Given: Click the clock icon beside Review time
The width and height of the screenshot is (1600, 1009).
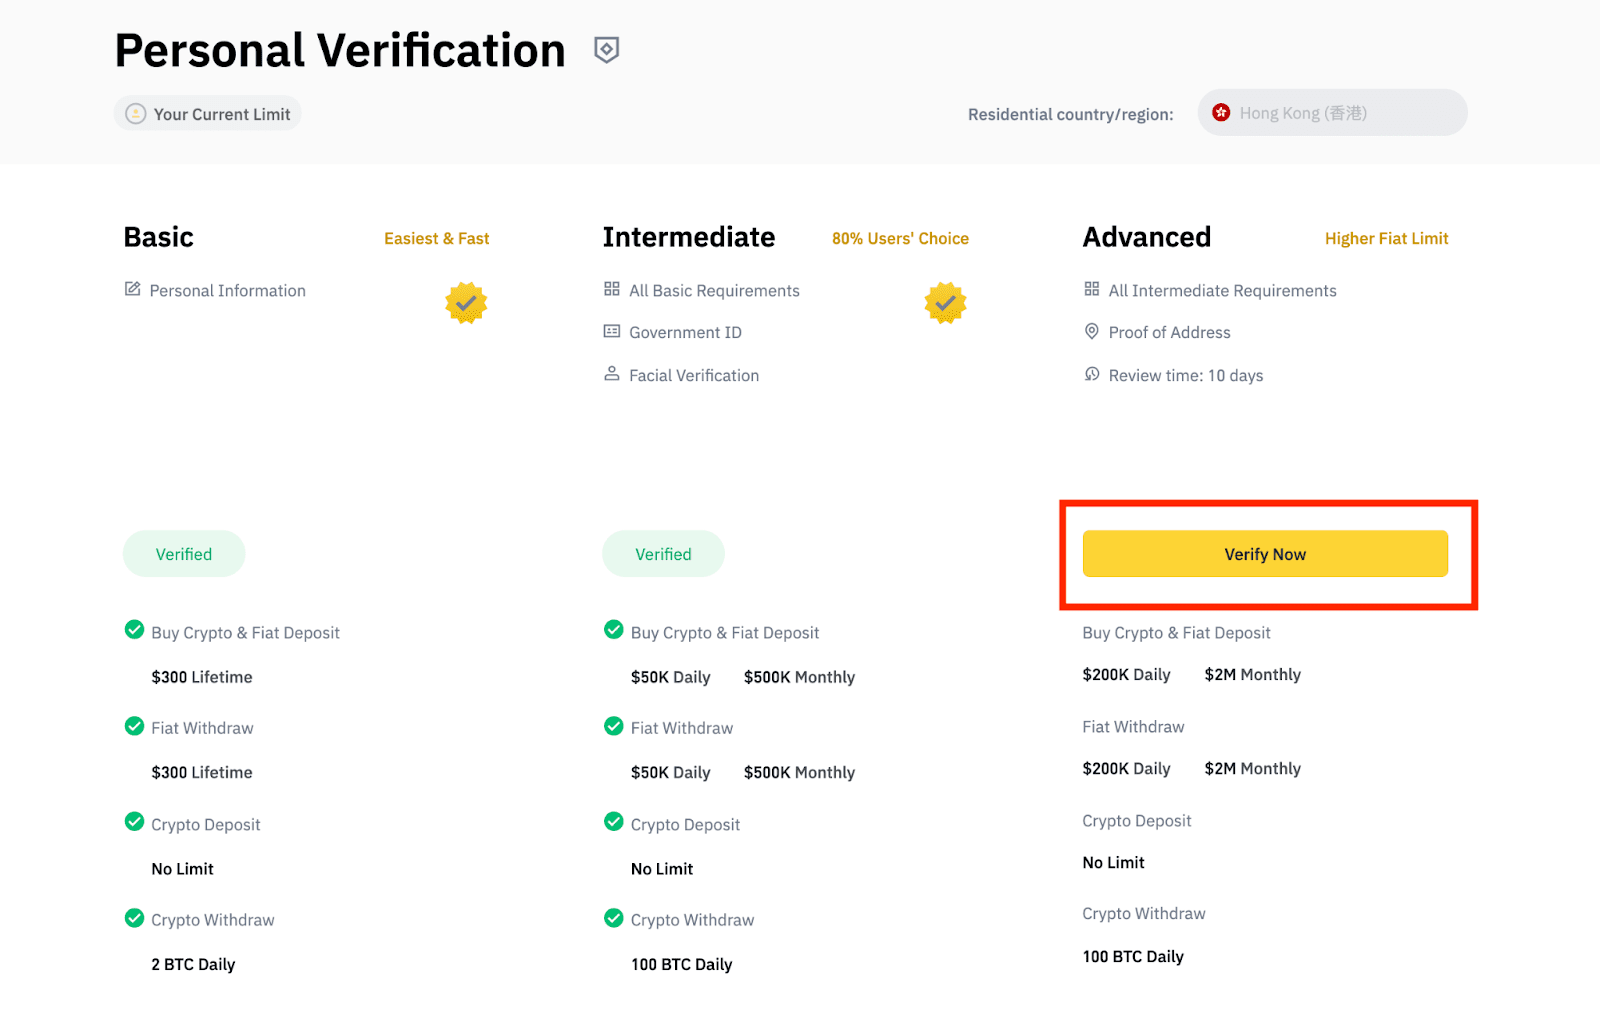Looking at the screenshot, I should (x=1092, y=374).
